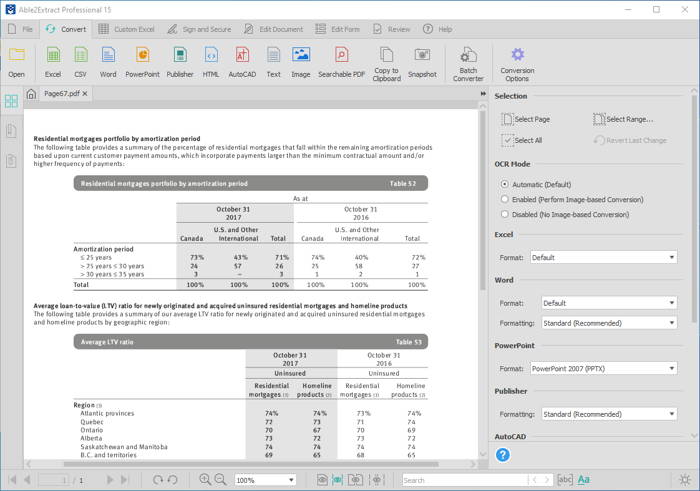700x491 pixels.
Task: Click the Select All button
Action: point(520,140)
